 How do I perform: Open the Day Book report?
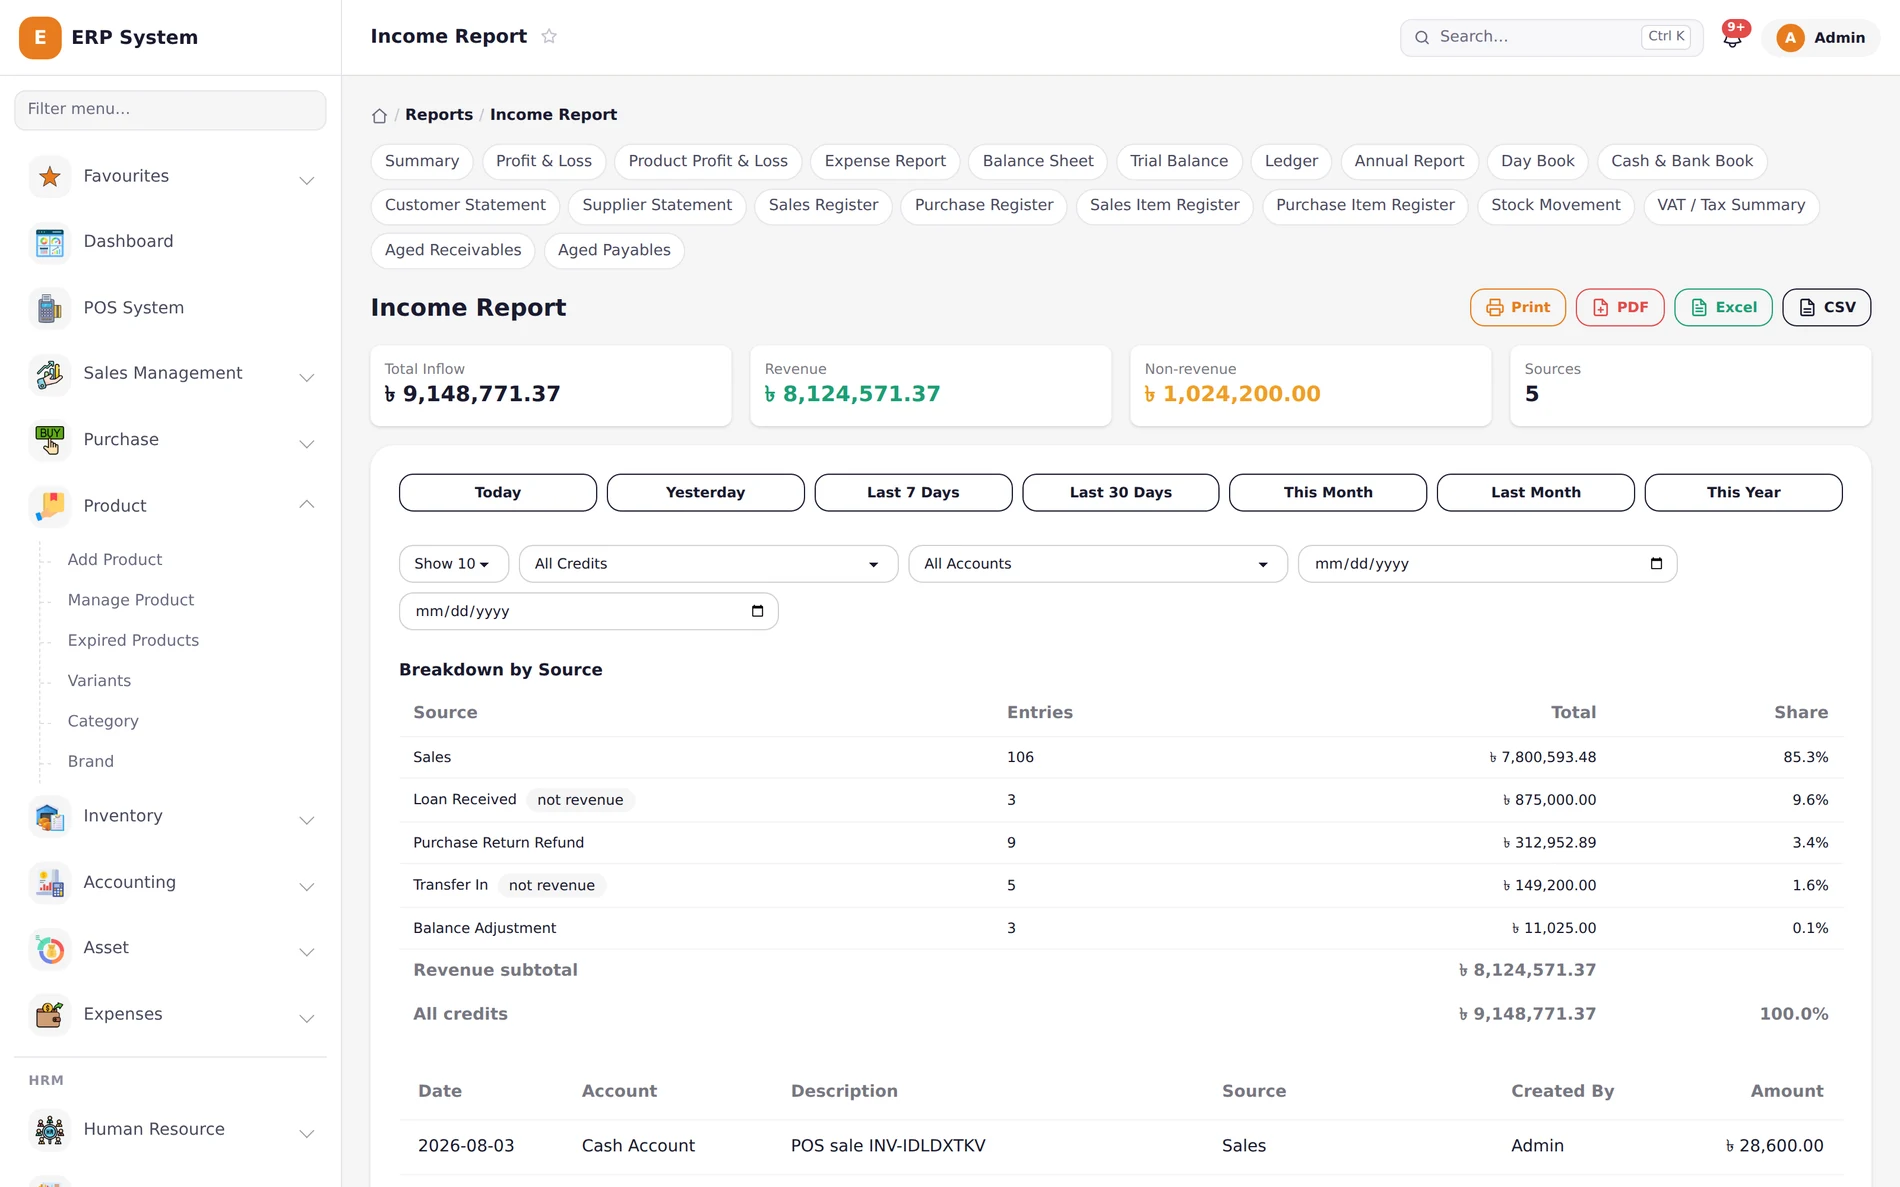[1537, 161]
